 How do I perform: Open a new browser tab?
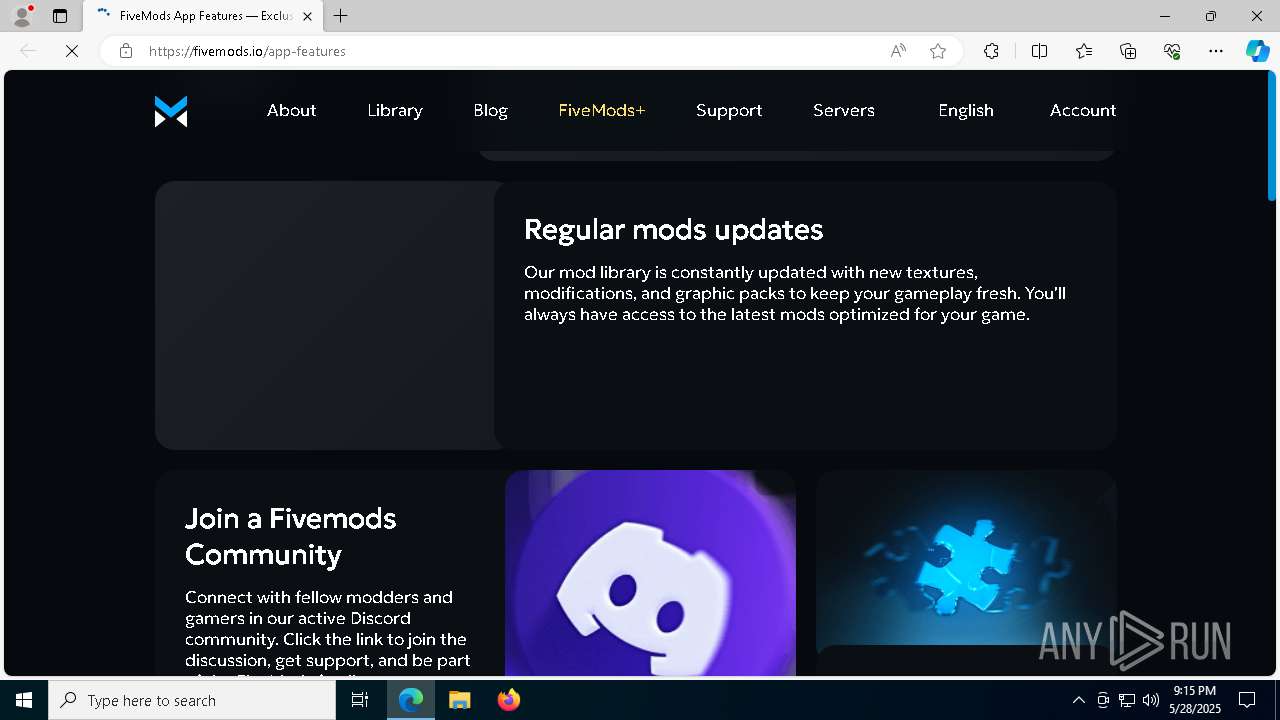point(341,16)
